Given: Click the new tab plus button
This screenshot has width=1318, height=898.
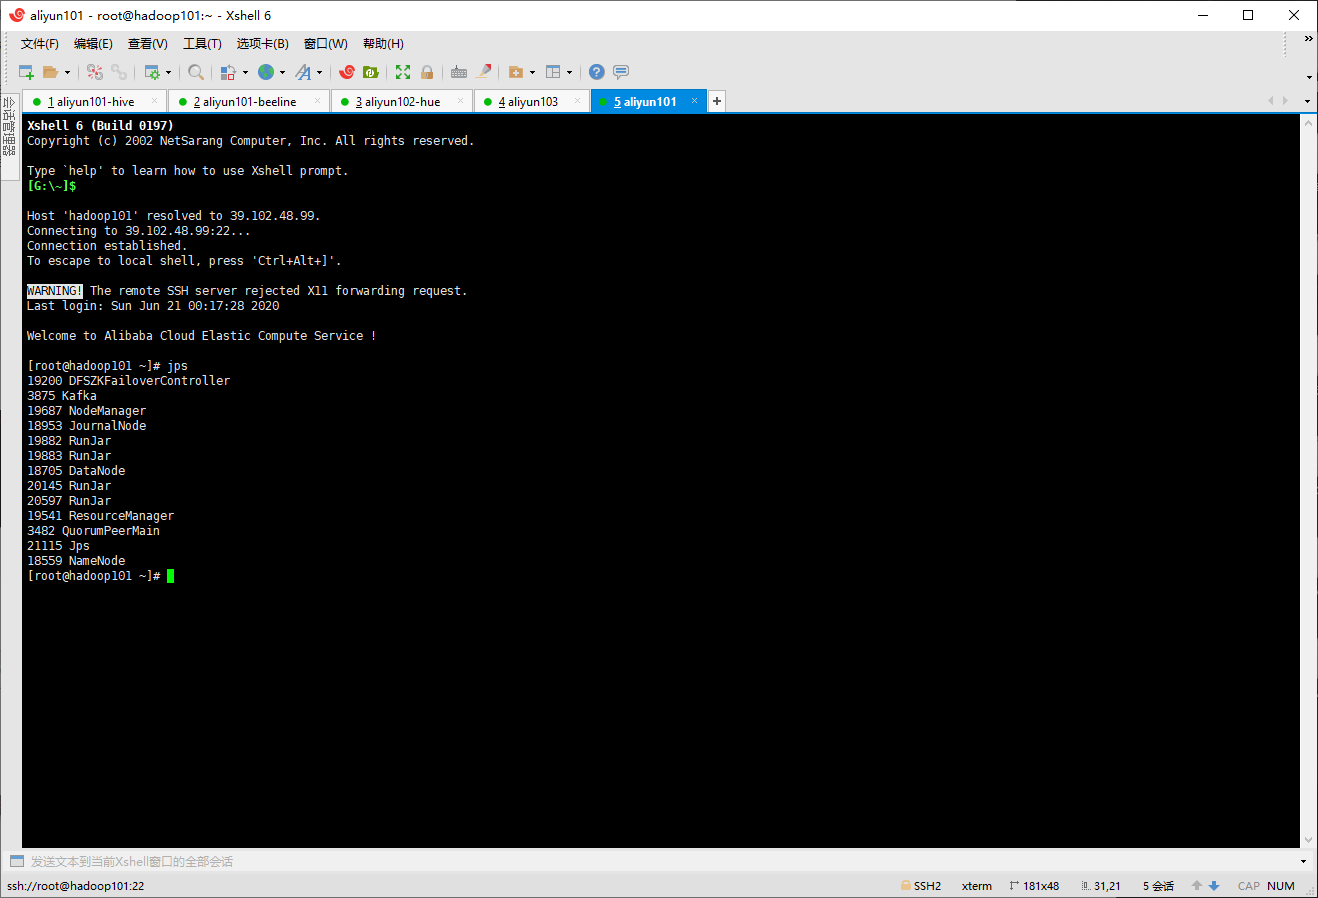Looking at the screenshot, I should click(716, 101).
